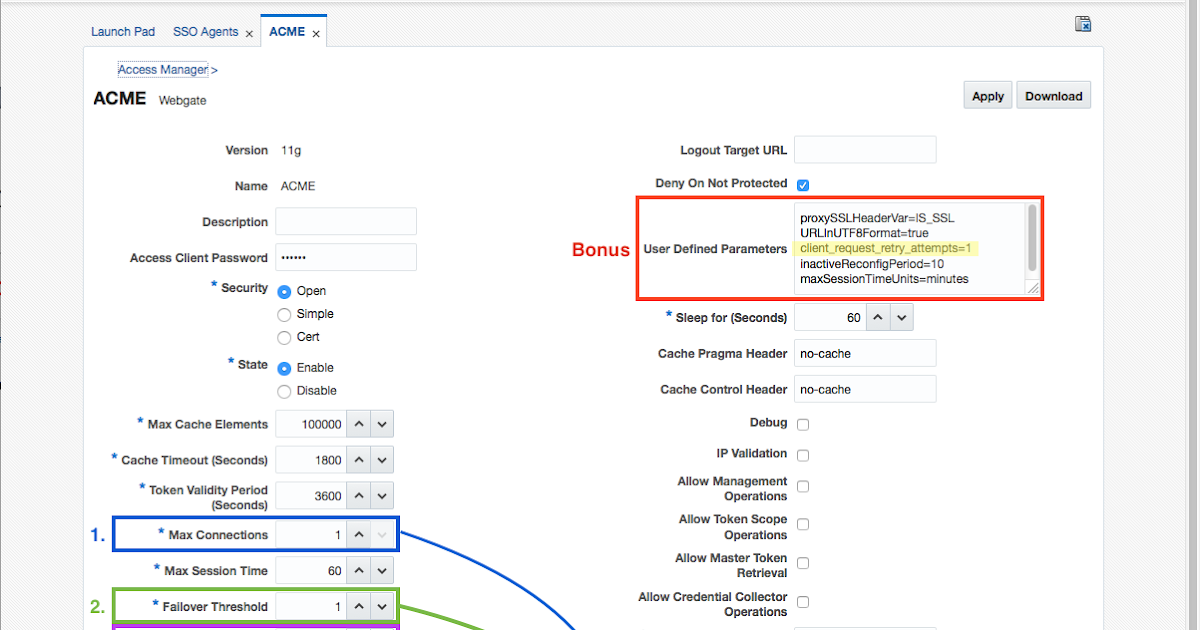The height and width of the screenshot is (630, 1200).
Task: Close the SSO Agents tab
Action: [249, 33]
